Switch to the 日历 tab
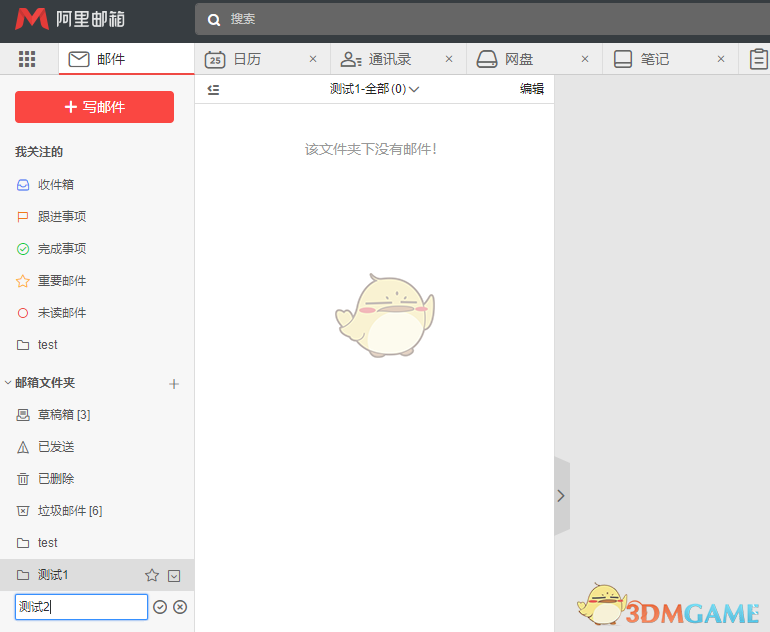Screen dimensions: 770x632 pyautogui.click(x=246, y=59)
